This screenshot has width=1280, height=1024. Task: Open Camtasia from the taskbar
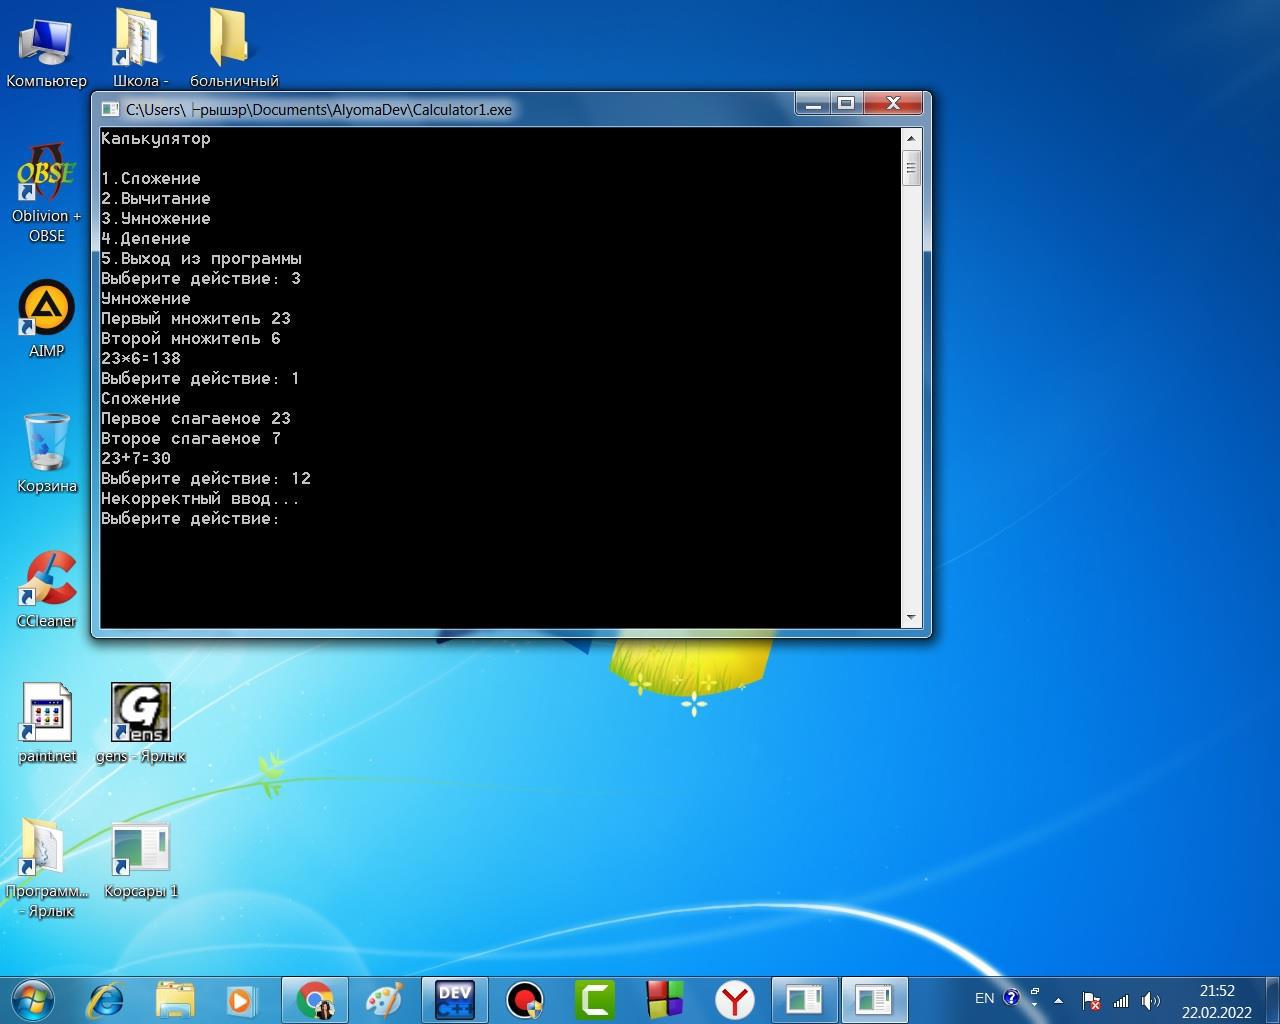click(595, 999)
